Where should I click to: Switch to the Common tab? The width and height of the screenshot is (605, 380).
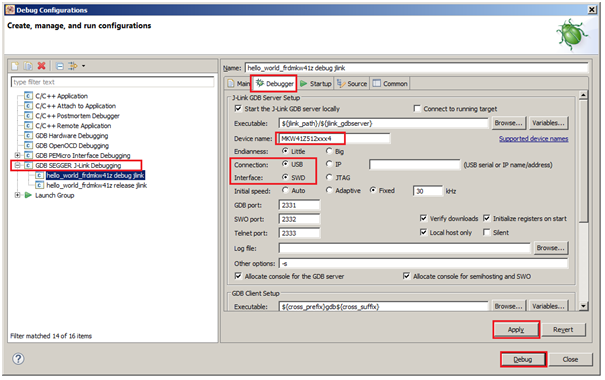[390, 83]
